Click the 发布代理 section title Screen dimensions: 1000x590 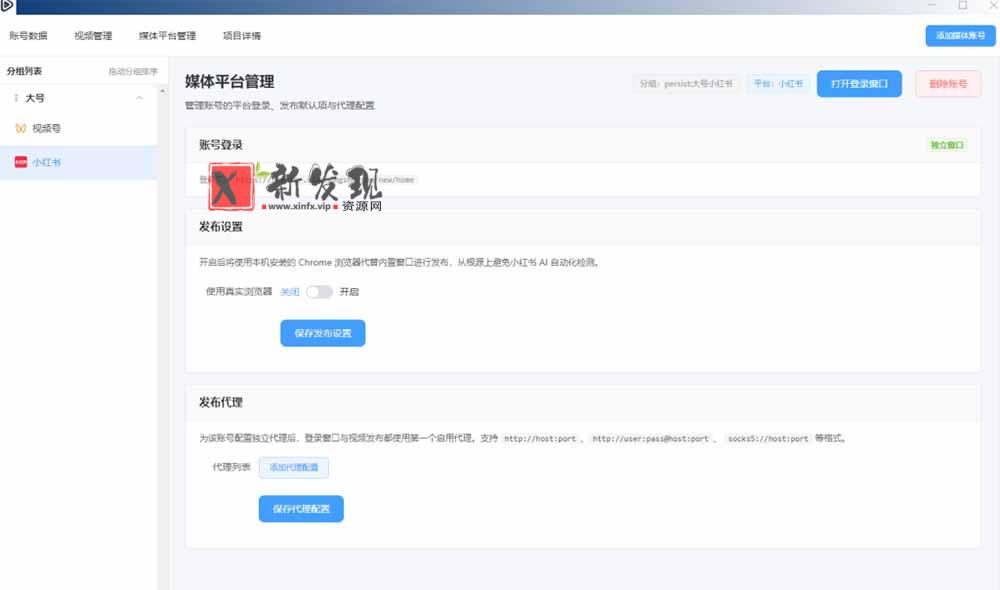pos(221,402)
